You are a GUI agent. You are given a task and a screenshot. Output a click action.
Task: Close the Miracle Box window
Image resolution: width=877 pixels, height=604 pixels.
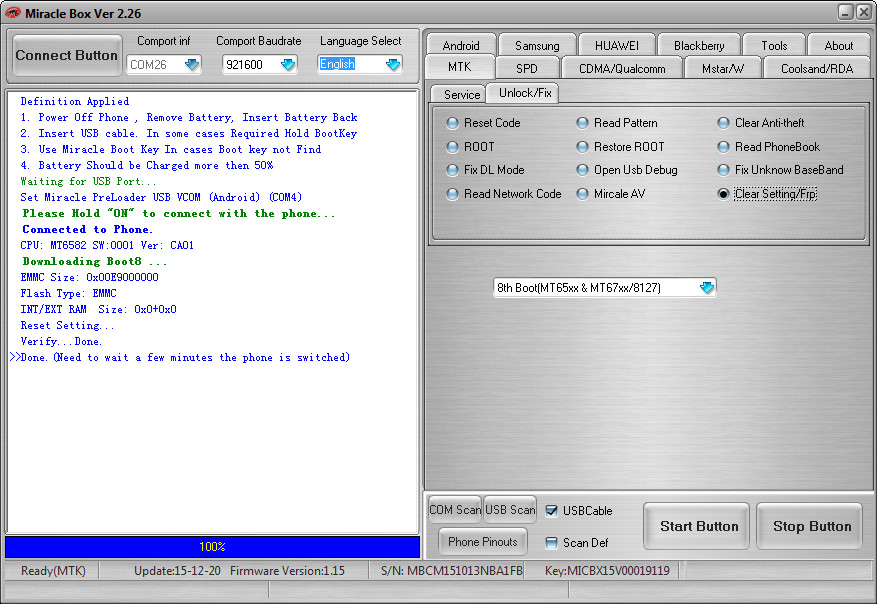(864, 12)
